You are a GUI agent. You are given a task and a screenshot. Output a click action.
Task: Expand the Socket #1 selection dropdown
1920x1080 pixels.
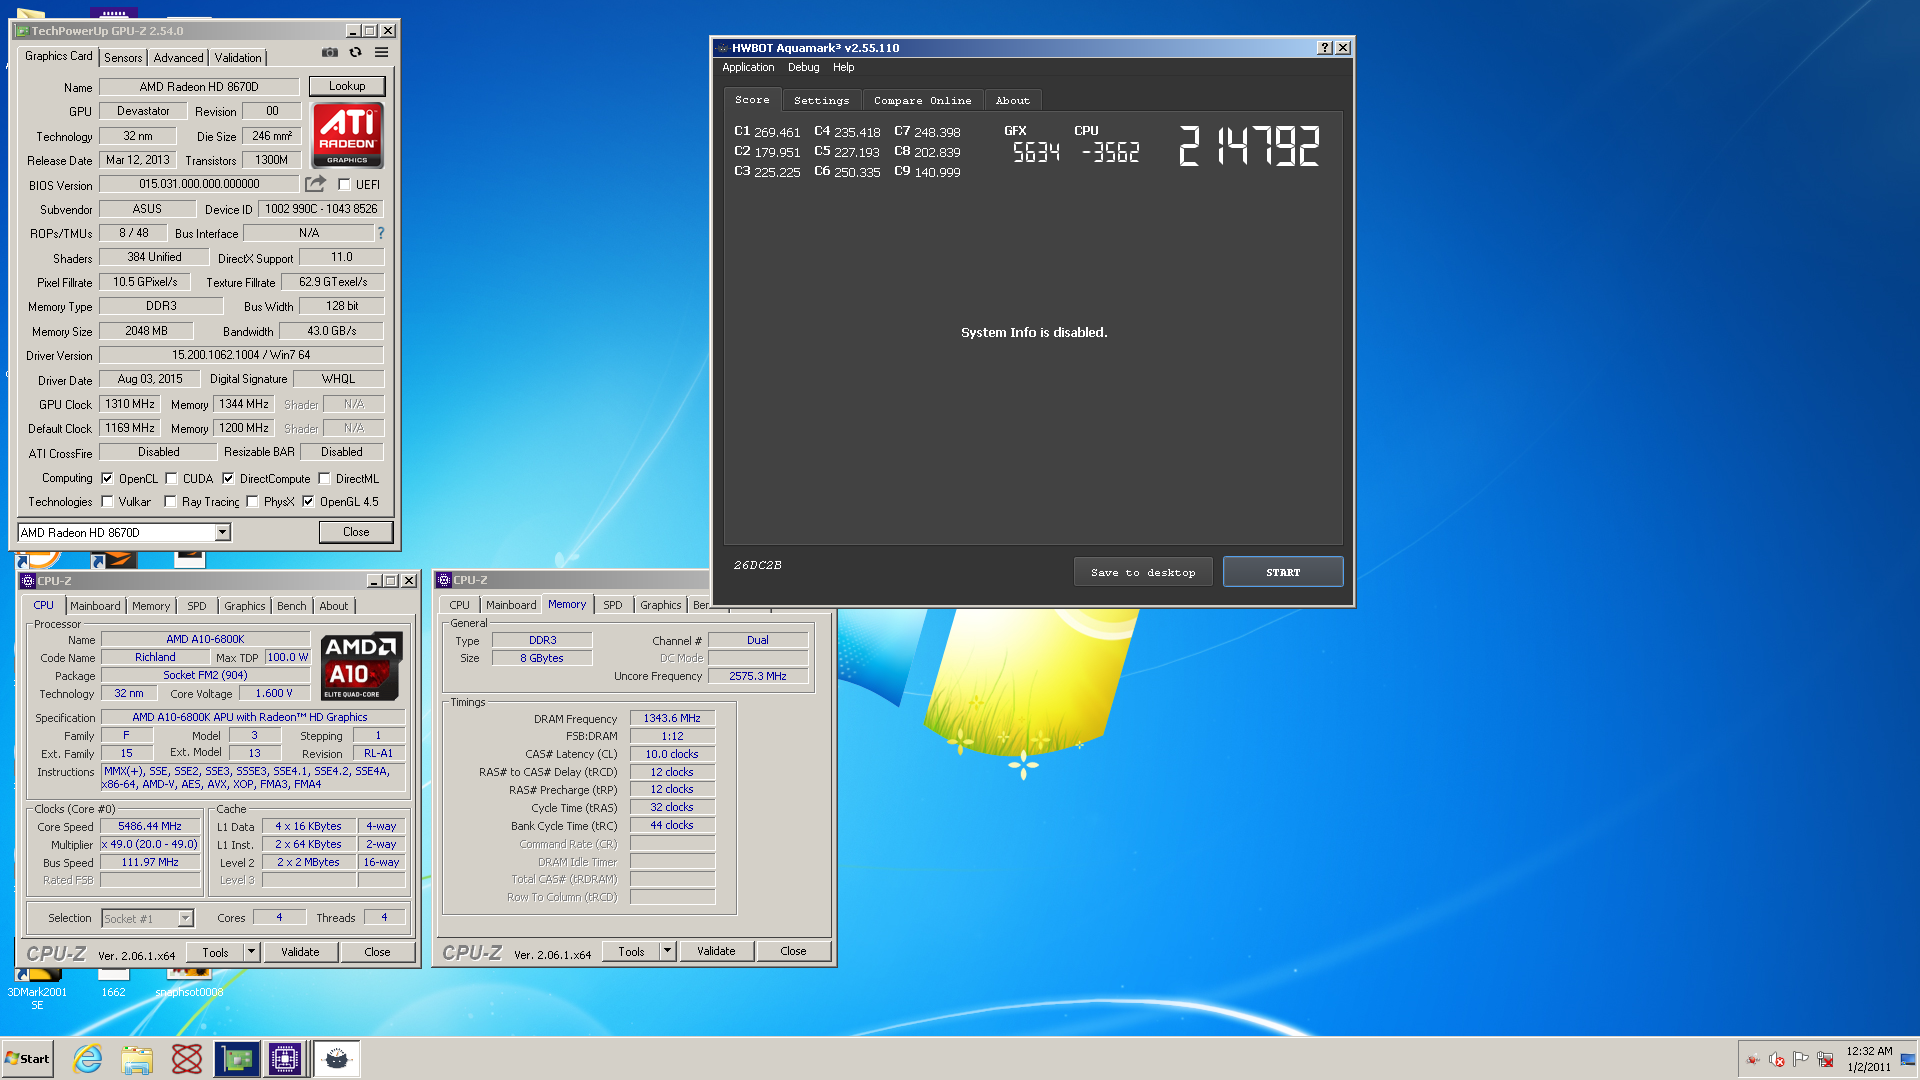(x=185, y=918)
